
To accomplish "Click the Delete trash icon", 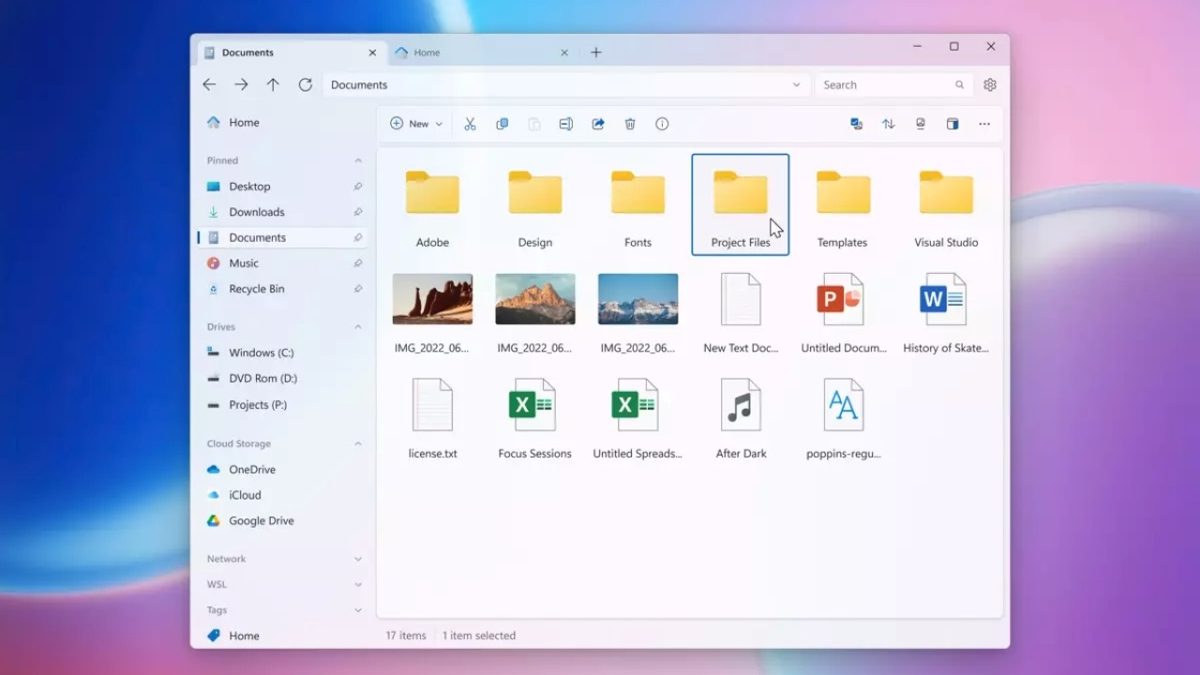I will (630, 124).
